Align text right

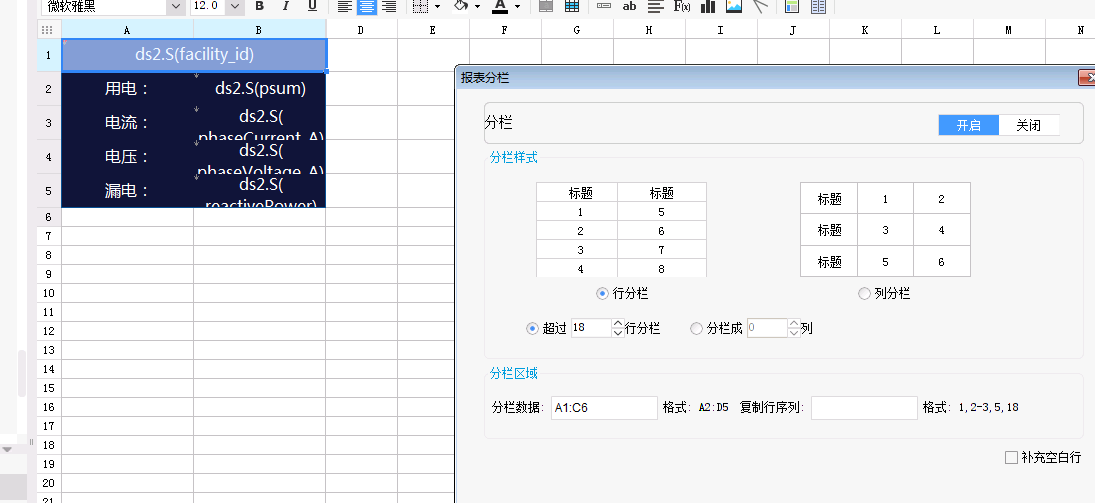coord(389,6)
